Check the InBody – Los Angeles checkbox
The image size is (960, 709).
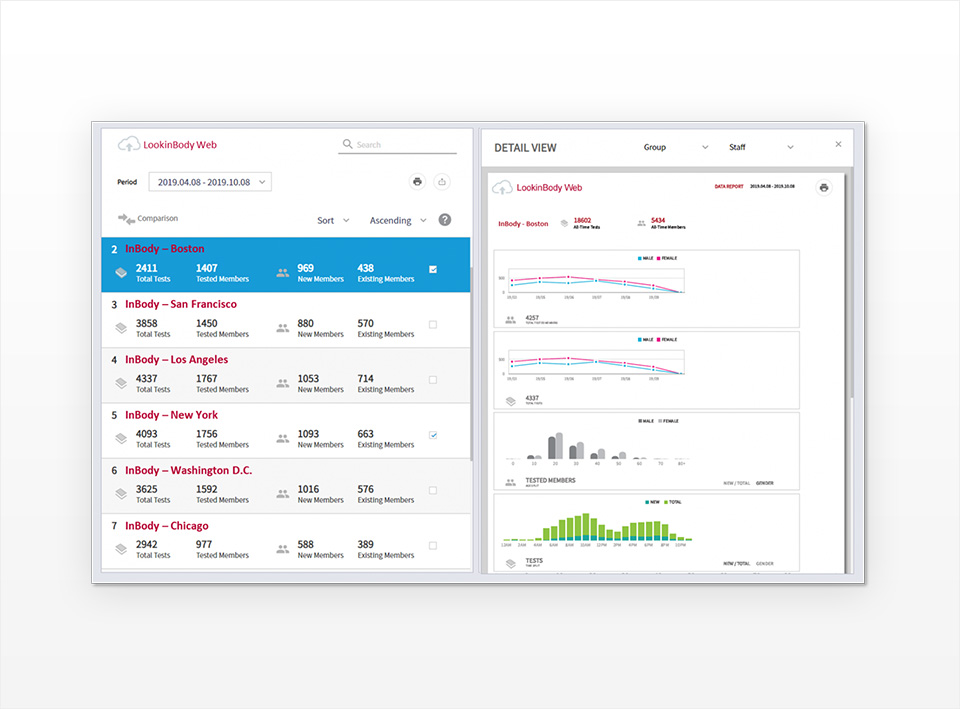coord(433,380)
